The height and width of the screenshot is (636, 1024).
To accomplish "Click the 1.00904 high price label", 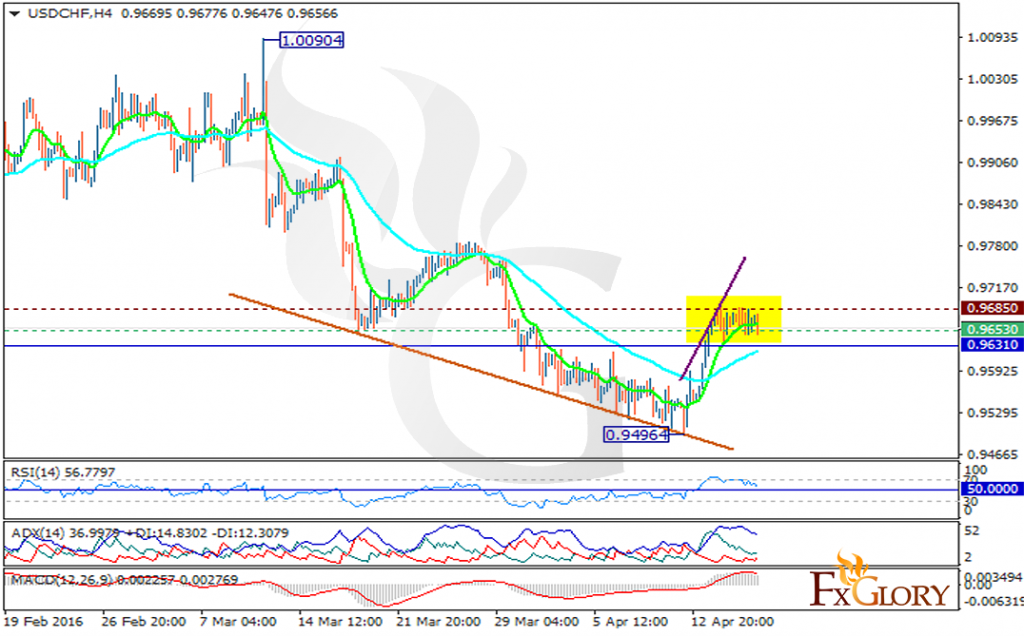I will 312,40.
